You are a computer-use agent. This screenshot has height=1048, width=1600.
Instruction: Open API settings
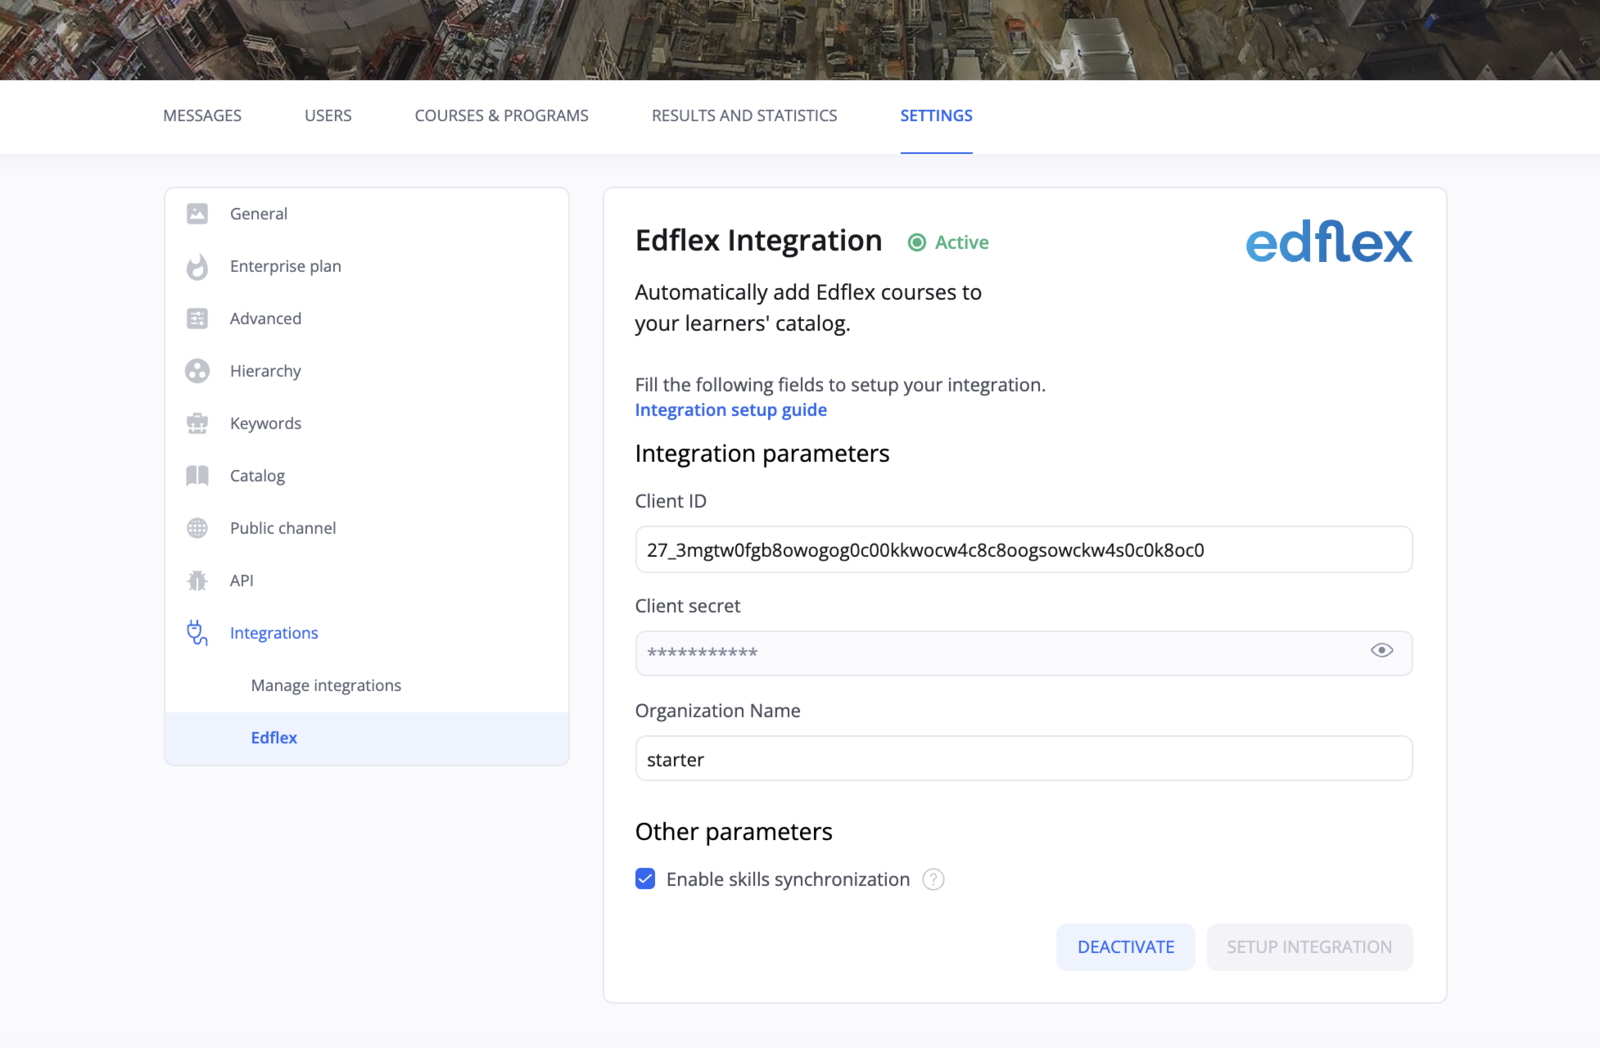pos(367,580)
